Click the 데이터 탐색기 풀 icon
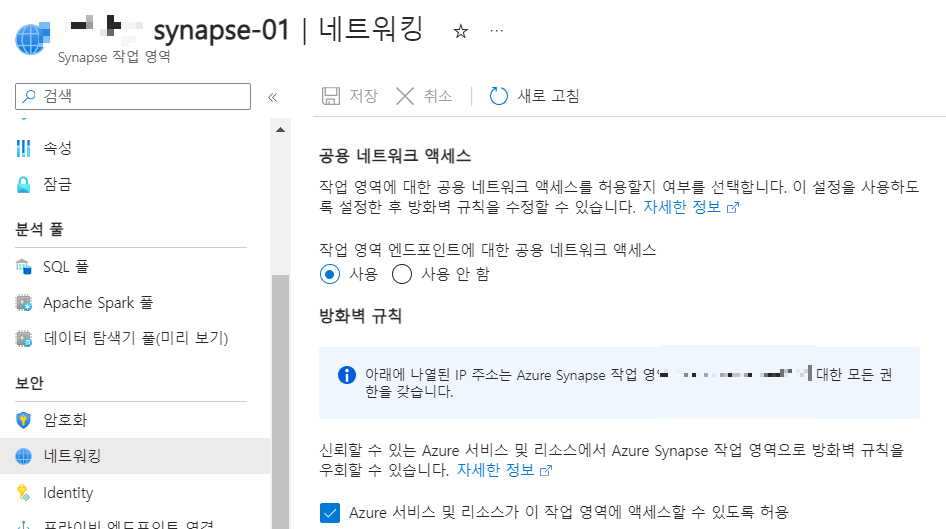This screenshot has width=946, height=529. pyautogui.click(x=24, y=338)
